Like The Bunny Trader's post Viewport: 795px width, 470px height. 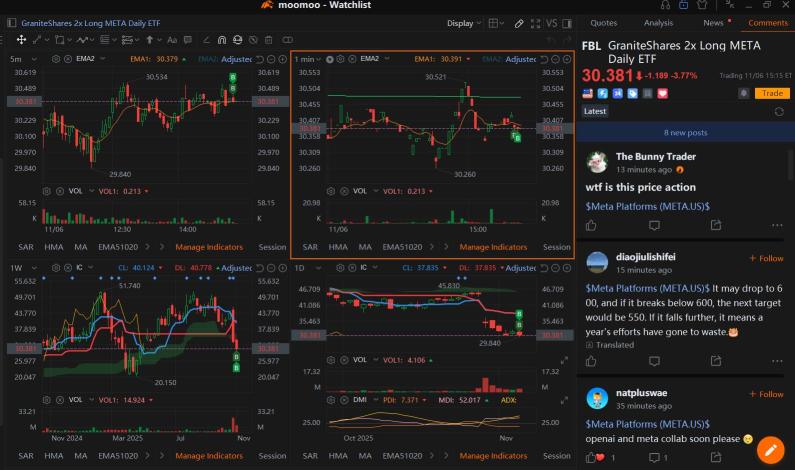[592, 225]
